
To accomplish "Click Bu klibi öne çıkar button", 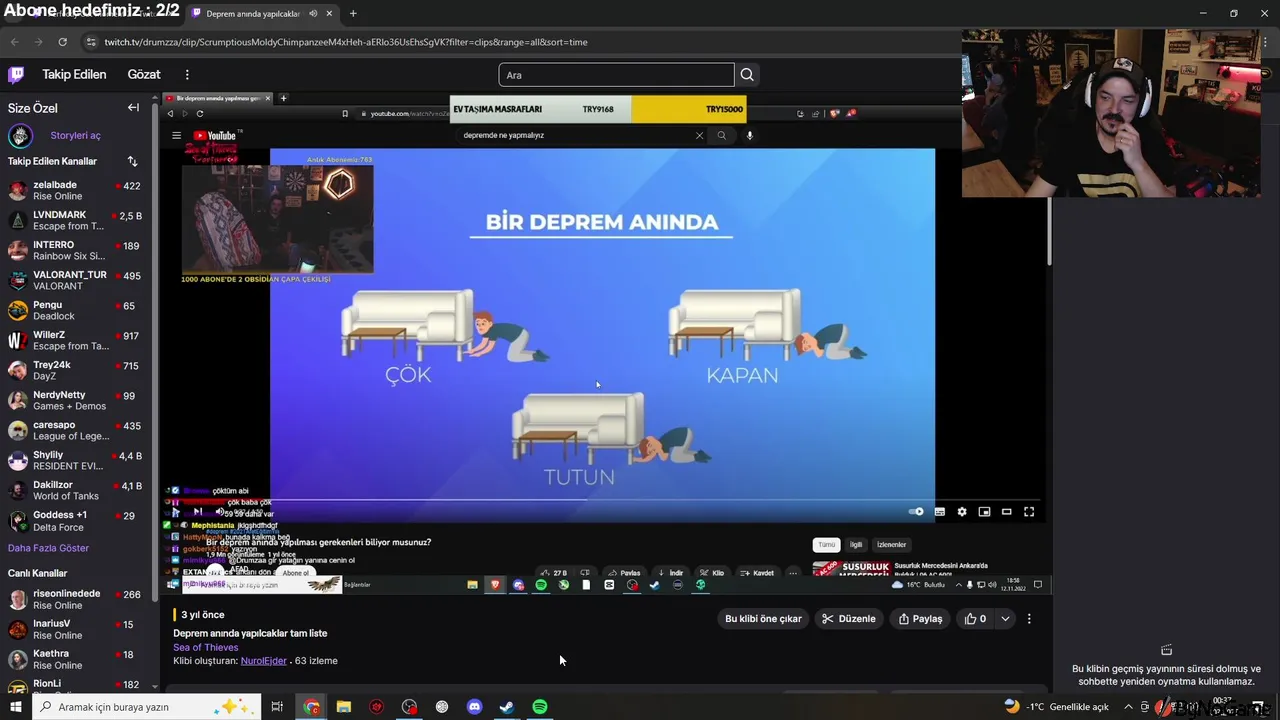I will click(763, 619).
